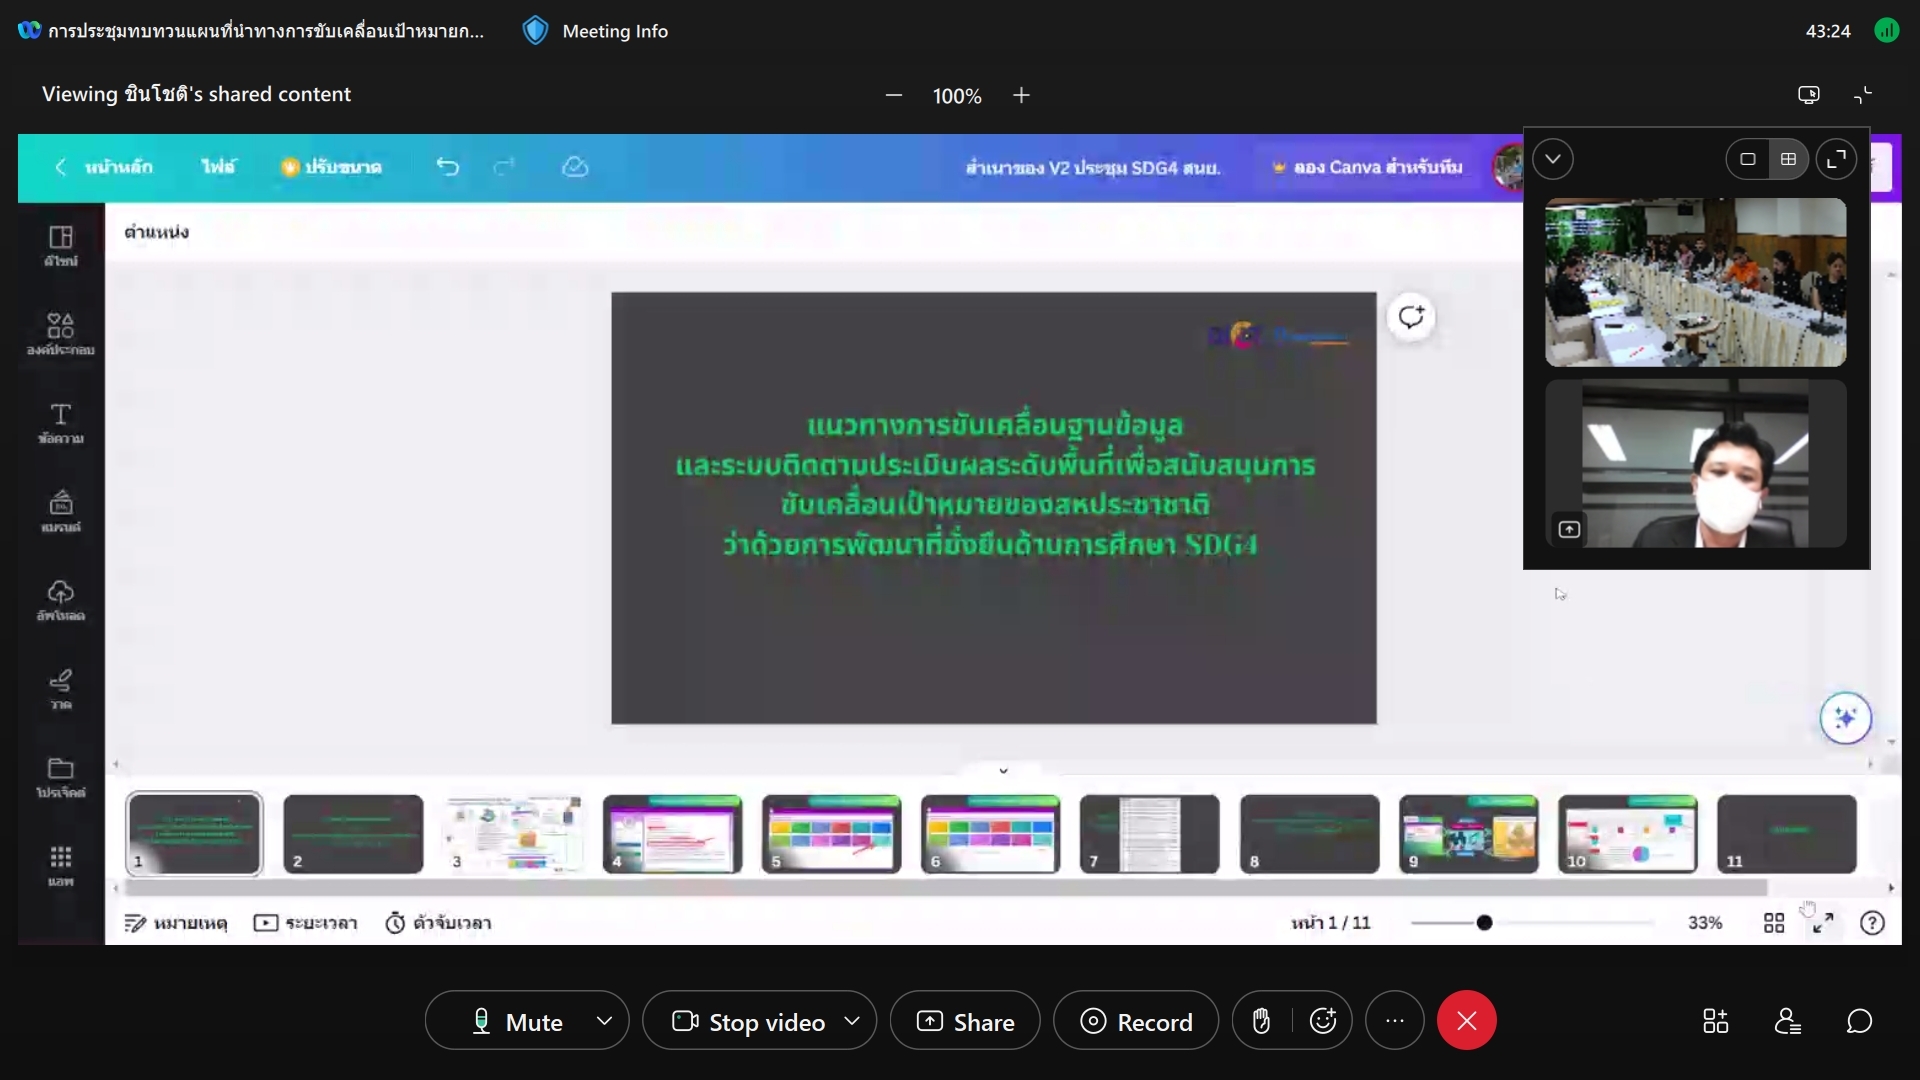The width and height of the screenshot is (1920, 1080).
Task: Open video options arrow beside Stop video
Action: 852,1021
